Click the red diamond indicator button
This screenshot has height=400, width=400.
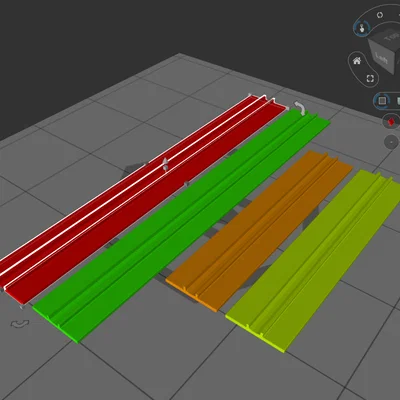pyautogui.click(x=392, y=122)
